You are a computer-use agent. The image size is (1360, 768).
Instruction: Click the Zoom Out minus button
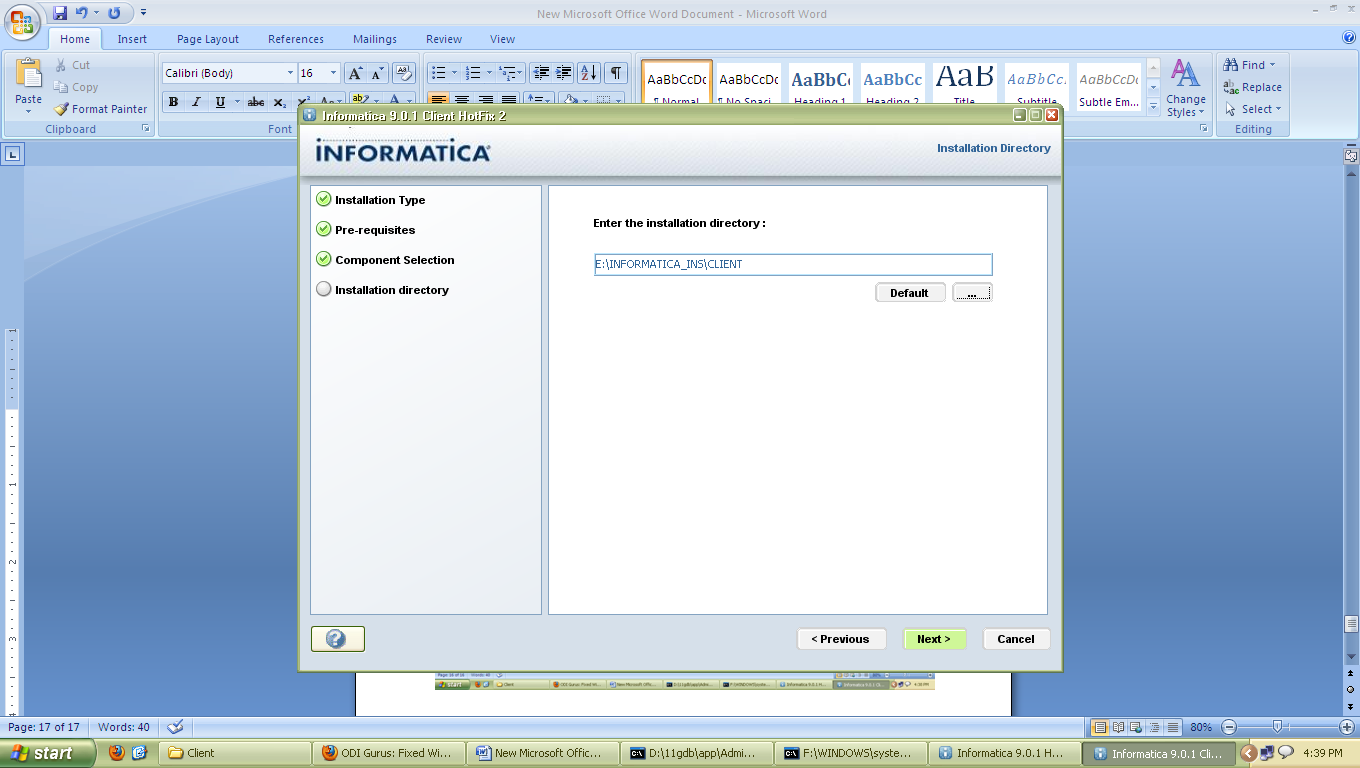point(1230,727)
